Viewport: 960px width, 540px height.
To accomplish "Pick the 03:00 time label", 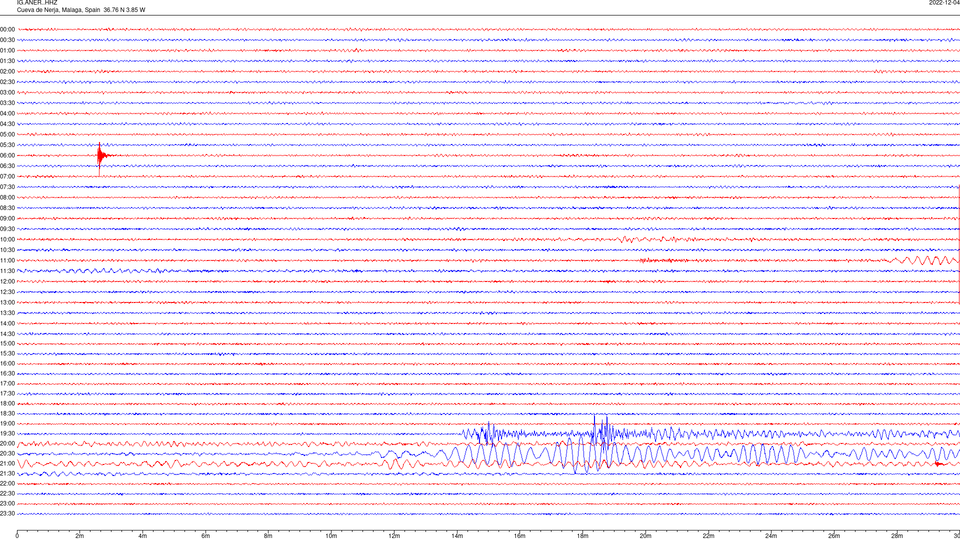I will (x=7, y=92).
